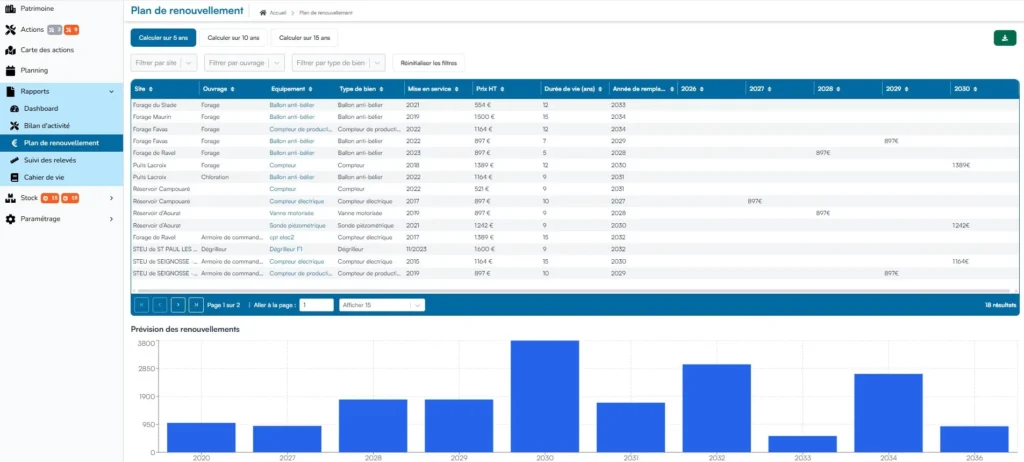Select Calculer sur 10 ans

[x=233, y=38]
